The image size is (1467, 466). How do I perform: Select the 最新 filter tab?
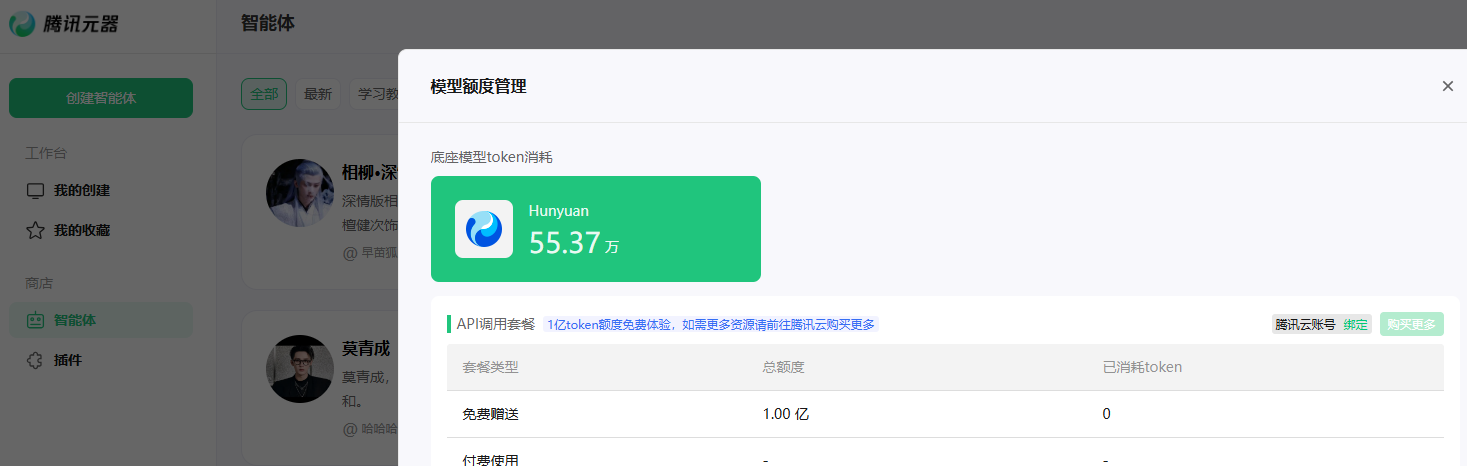318,94
